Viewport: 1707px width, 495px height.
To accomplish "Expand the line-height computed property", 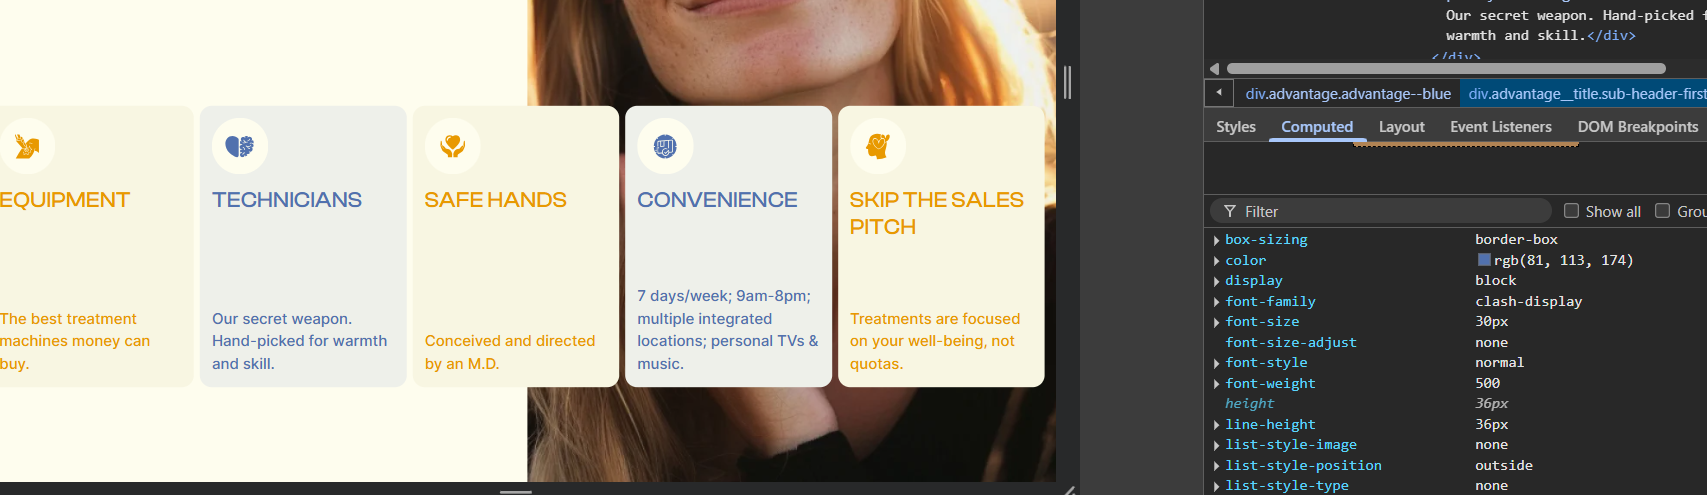I will point(1216,425).
